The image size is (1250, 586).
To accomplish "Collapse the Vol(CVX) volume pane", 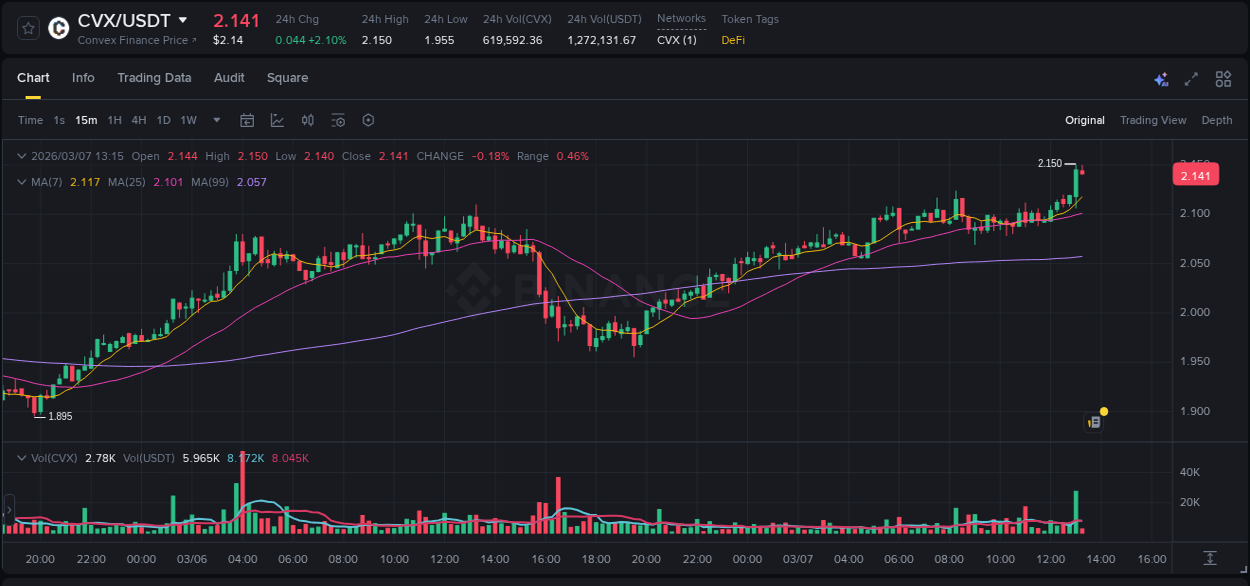I will click(x=20, y=457).
